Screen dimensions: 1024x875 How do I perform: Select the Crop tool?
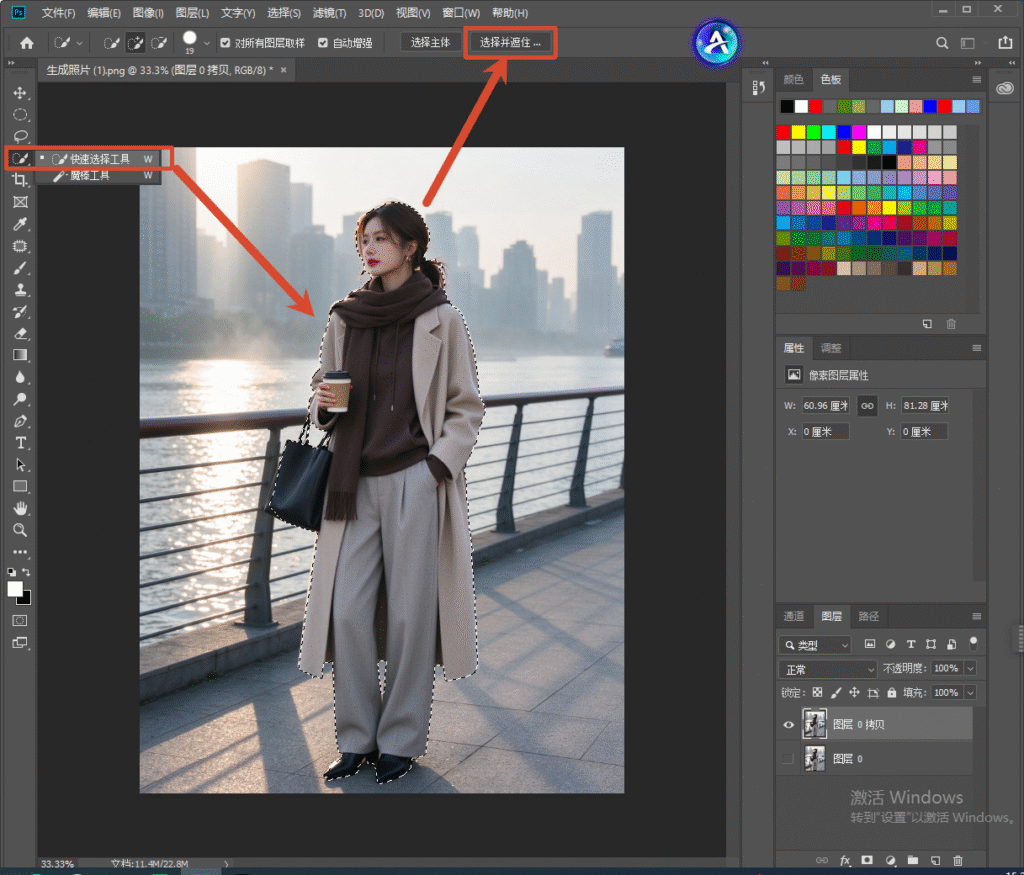coord(20,180)
